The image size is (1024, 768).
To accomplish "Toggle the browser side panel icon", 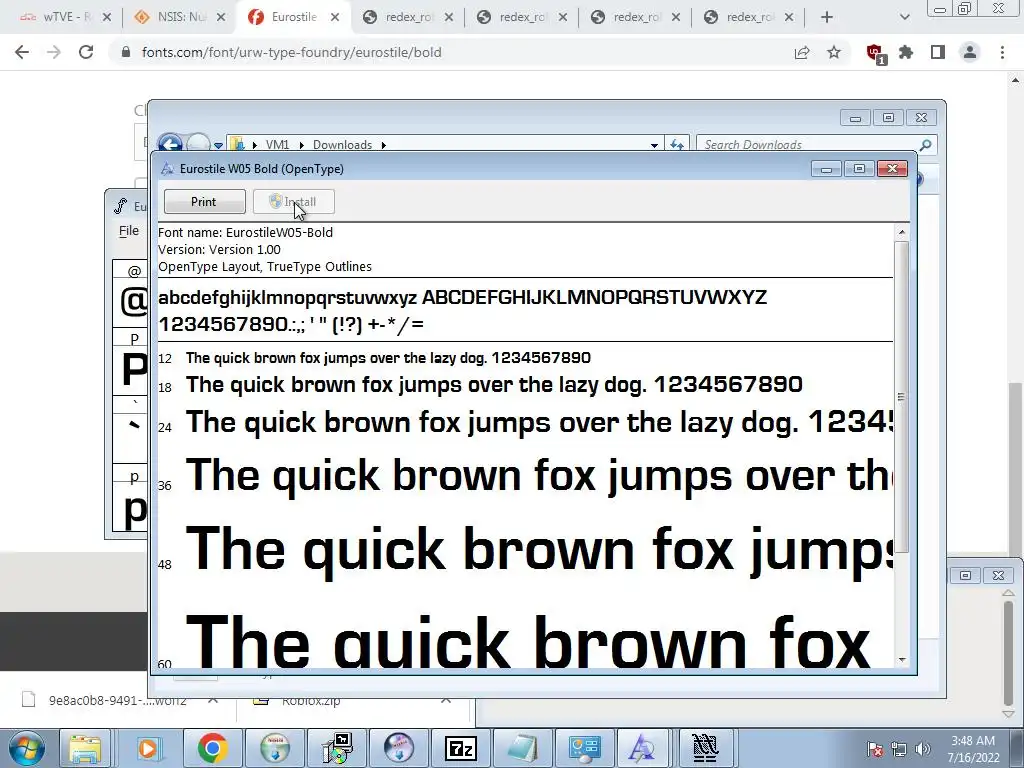I will (x=938, y=52).
